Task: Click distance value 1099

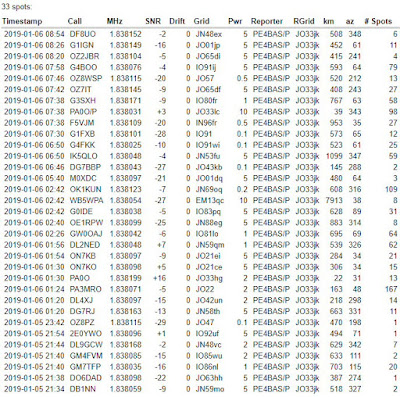Action: click(x=334, y=156)
